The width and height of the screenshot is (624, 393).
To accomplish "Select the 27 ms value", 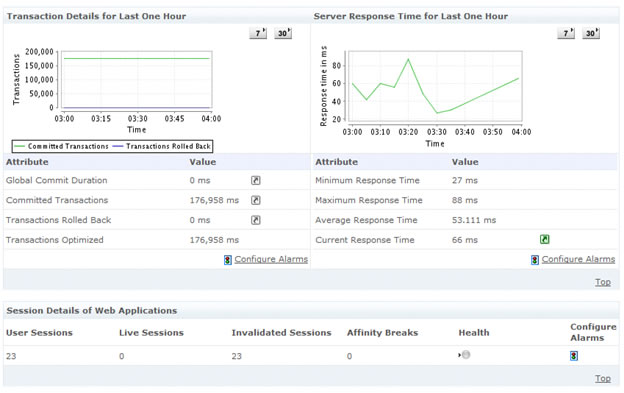I will click(x=464, y=181).
